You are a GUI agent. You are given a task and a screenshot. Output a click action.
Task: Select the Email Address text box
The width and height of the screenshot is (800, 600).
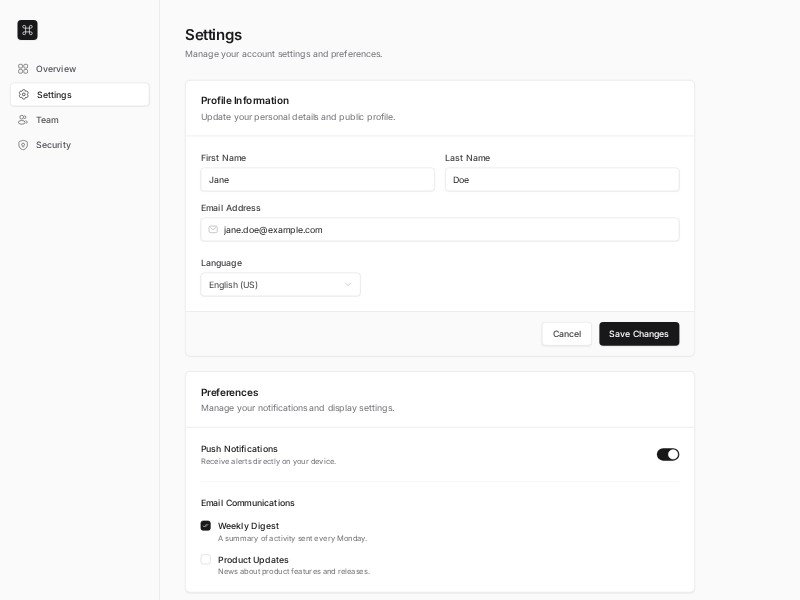click(448, 230)
